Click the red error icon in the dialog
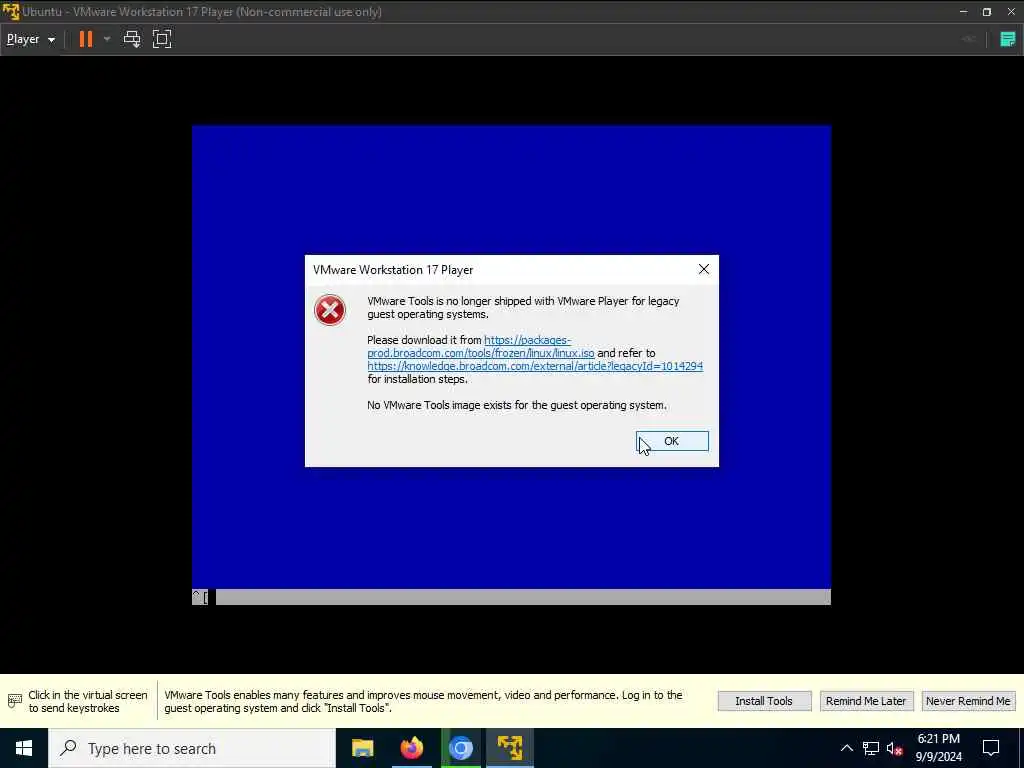 (330, 310)
